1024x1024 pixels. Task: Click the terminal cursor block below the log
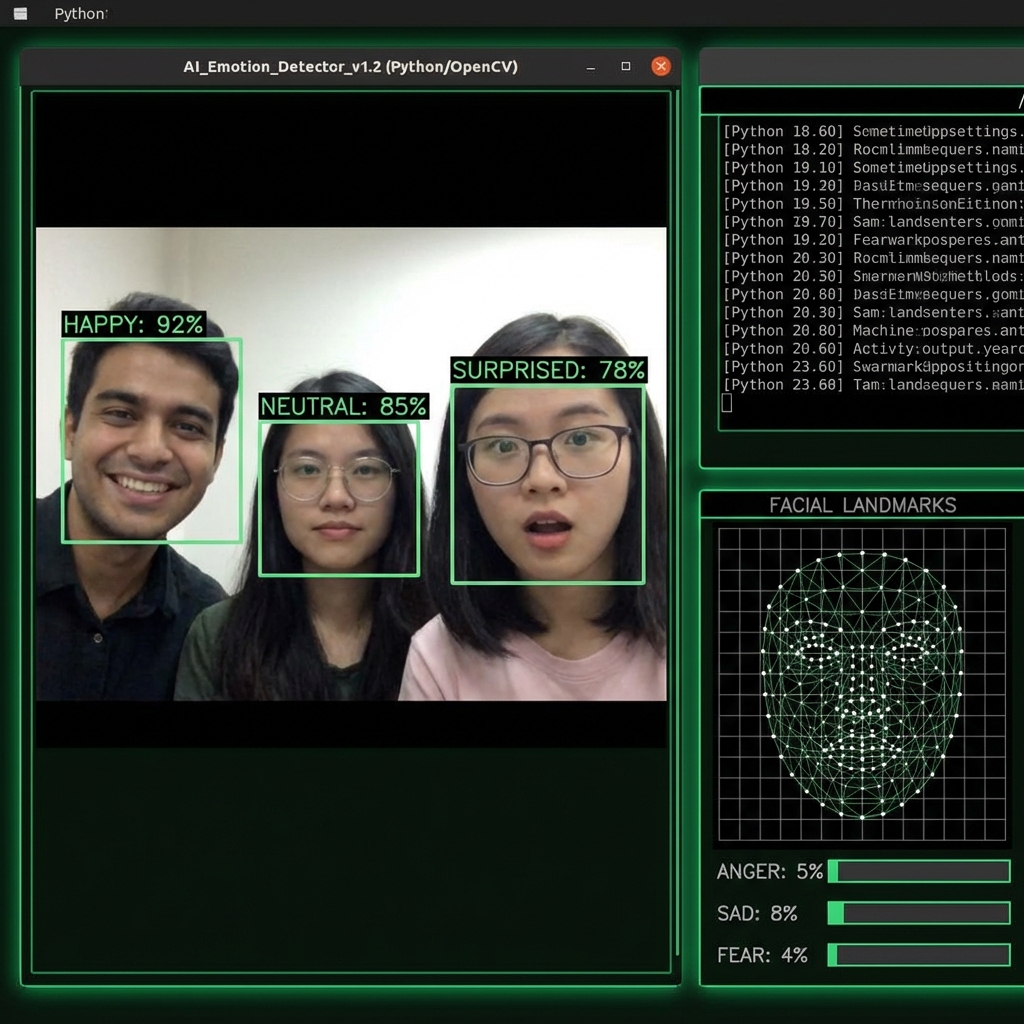[727, 403]
